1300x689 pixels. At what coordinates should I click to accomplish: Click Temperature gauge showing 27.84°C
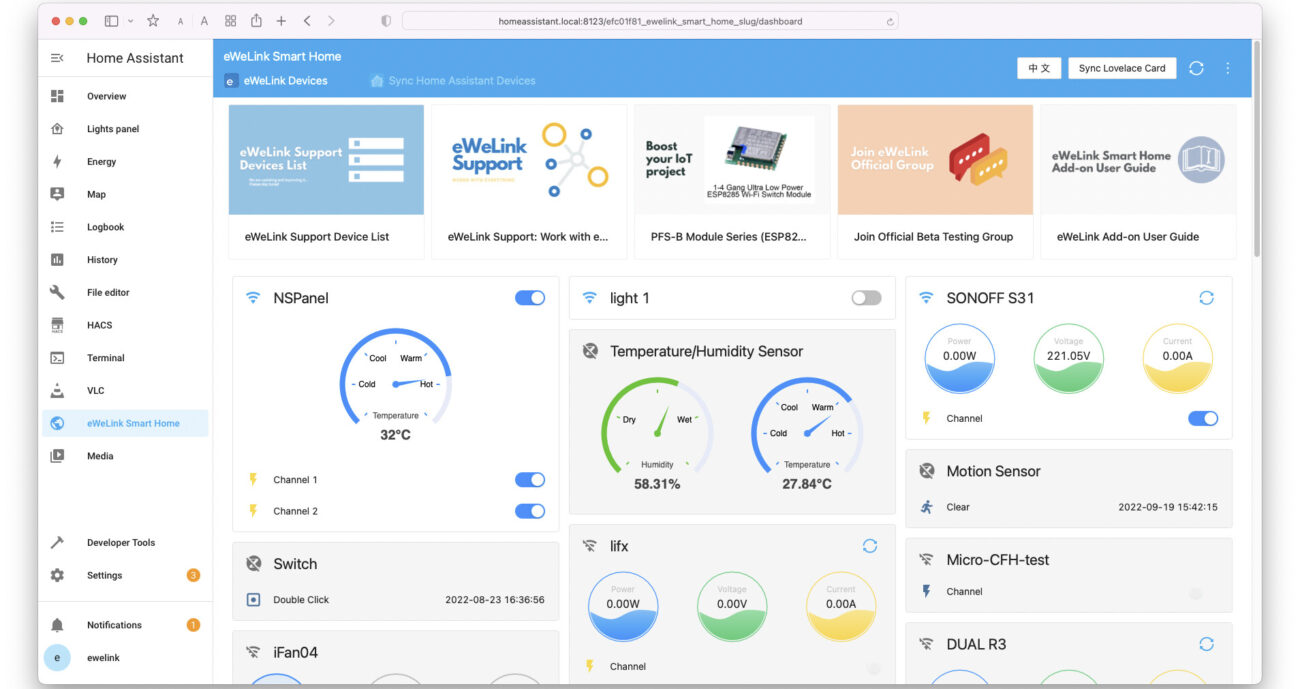807,433
